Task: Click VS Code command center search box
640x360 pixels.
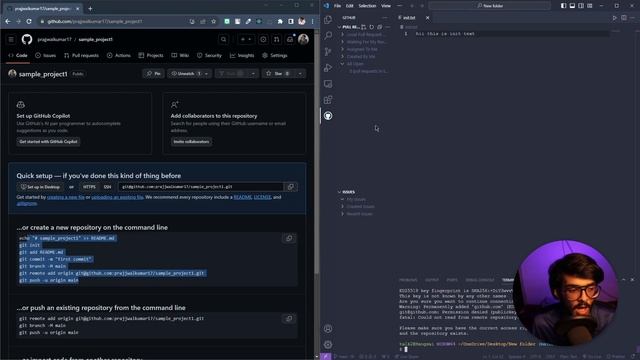Action: pos(490,6)
